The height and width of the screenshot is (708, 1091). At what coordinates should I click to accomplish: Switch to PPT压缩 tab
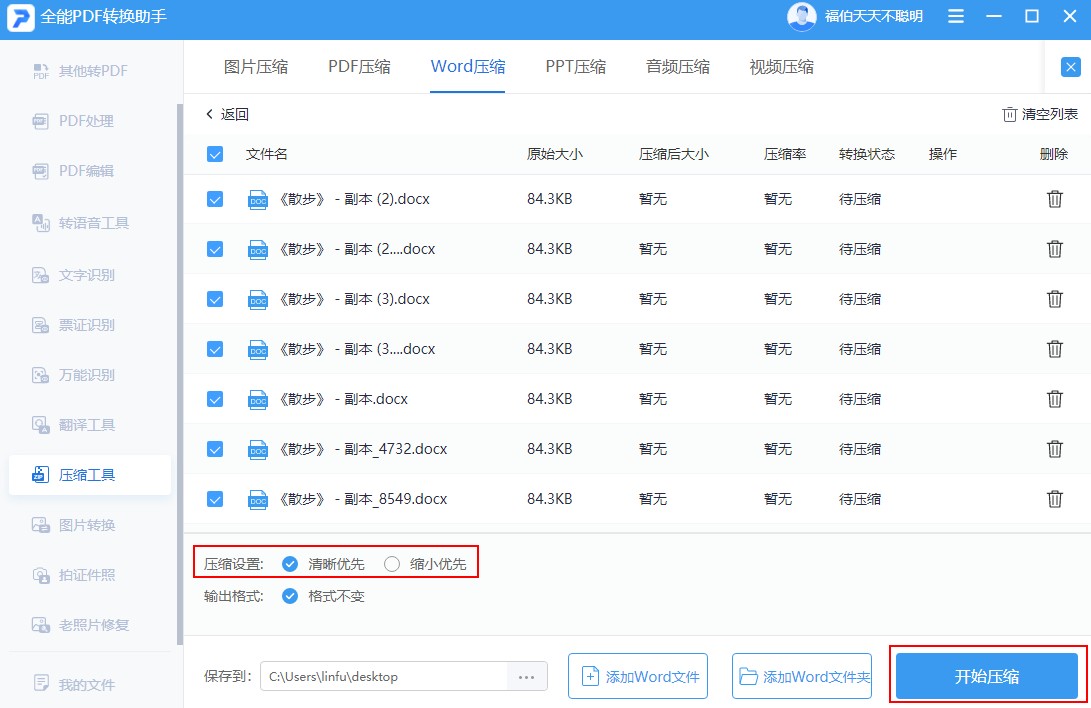pos(575,67)
